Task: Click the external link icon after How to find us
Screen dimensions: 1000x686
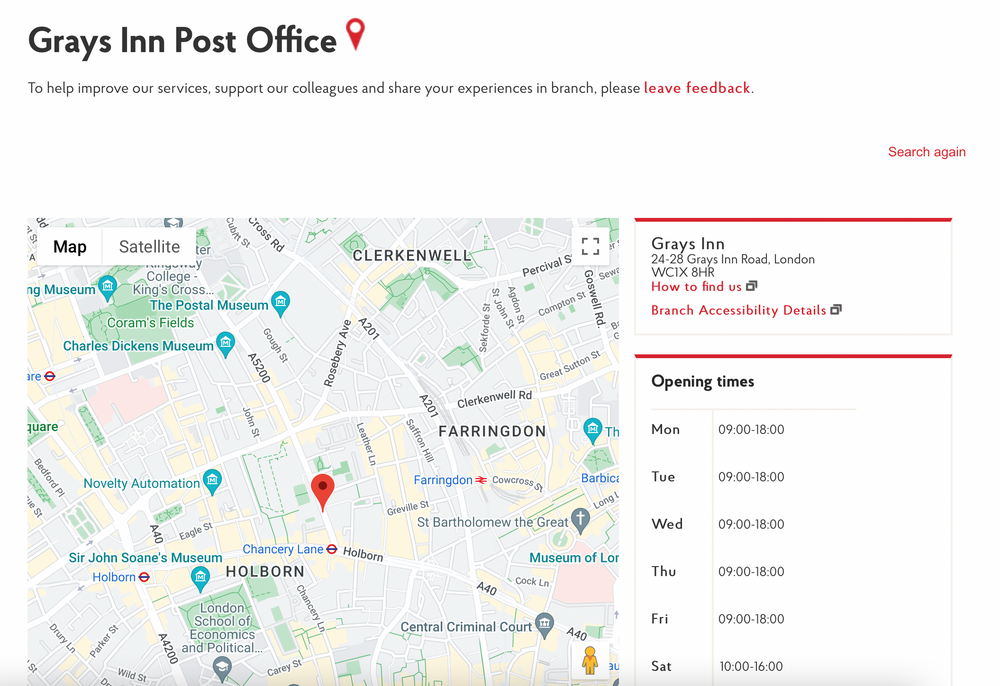Action: pyautogui.click(x=752, y=286)
